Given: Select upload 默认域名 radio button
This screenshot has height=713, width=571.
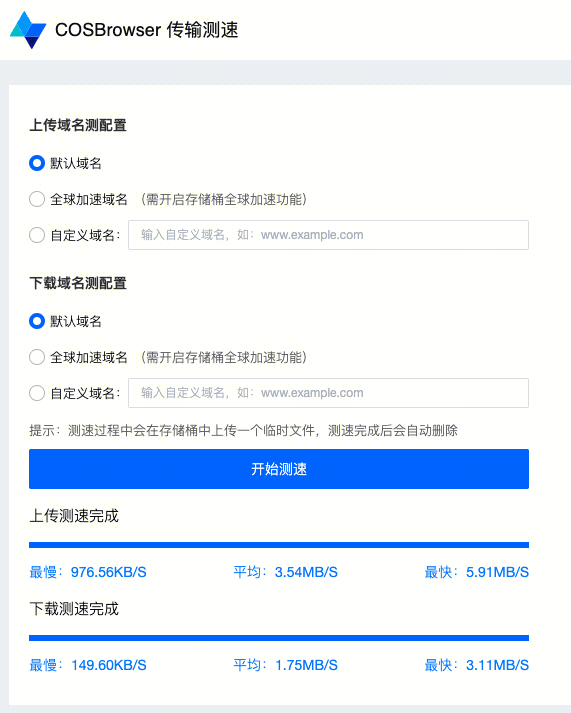Looking at the screenshot, I should 37,163.
